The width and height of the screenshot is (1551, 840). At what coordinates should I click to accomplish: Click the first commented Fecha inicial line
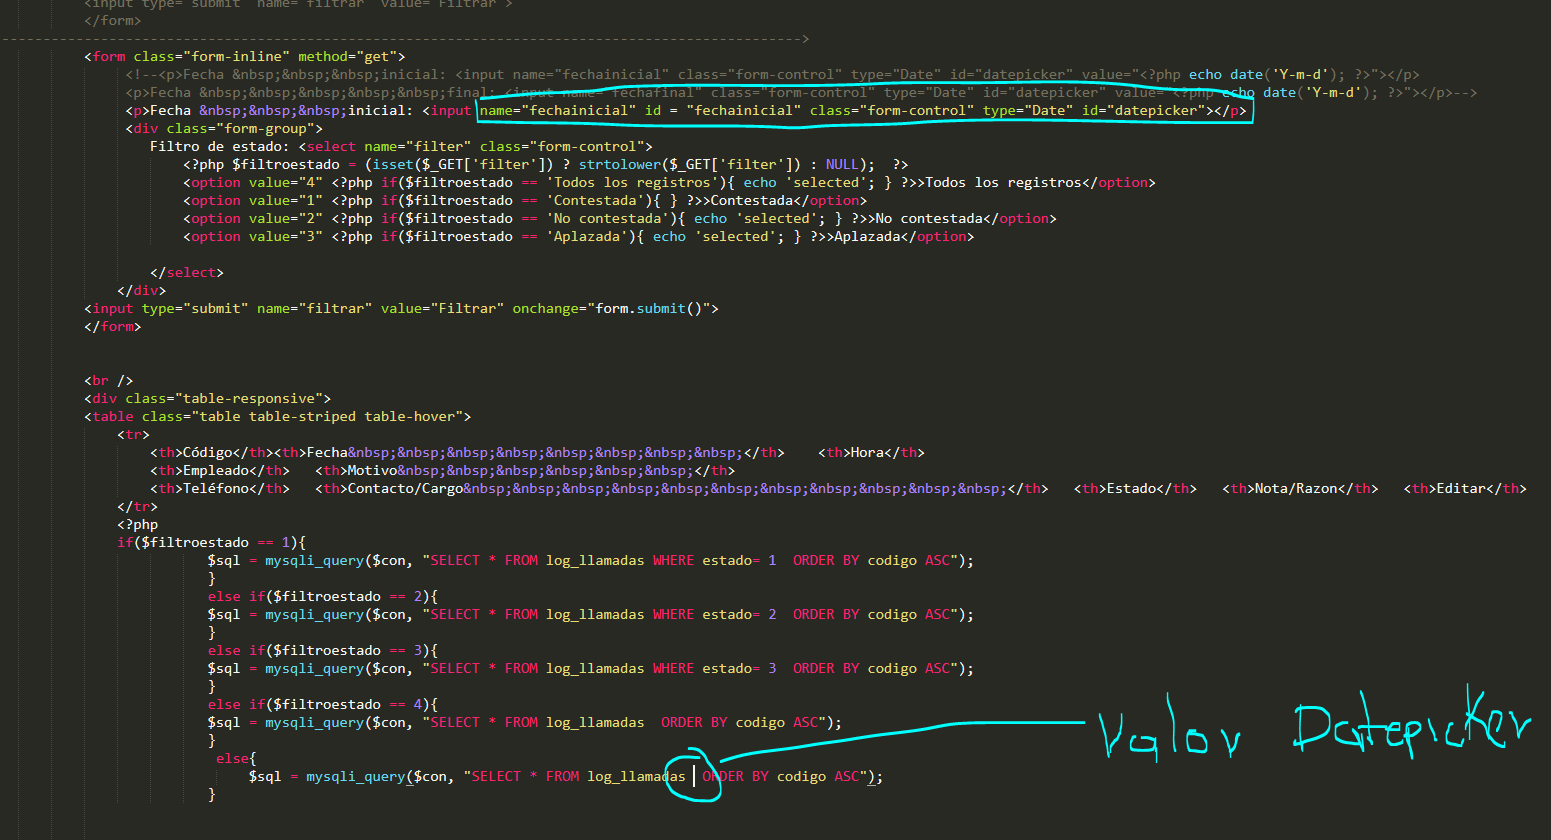coord(772,74)
